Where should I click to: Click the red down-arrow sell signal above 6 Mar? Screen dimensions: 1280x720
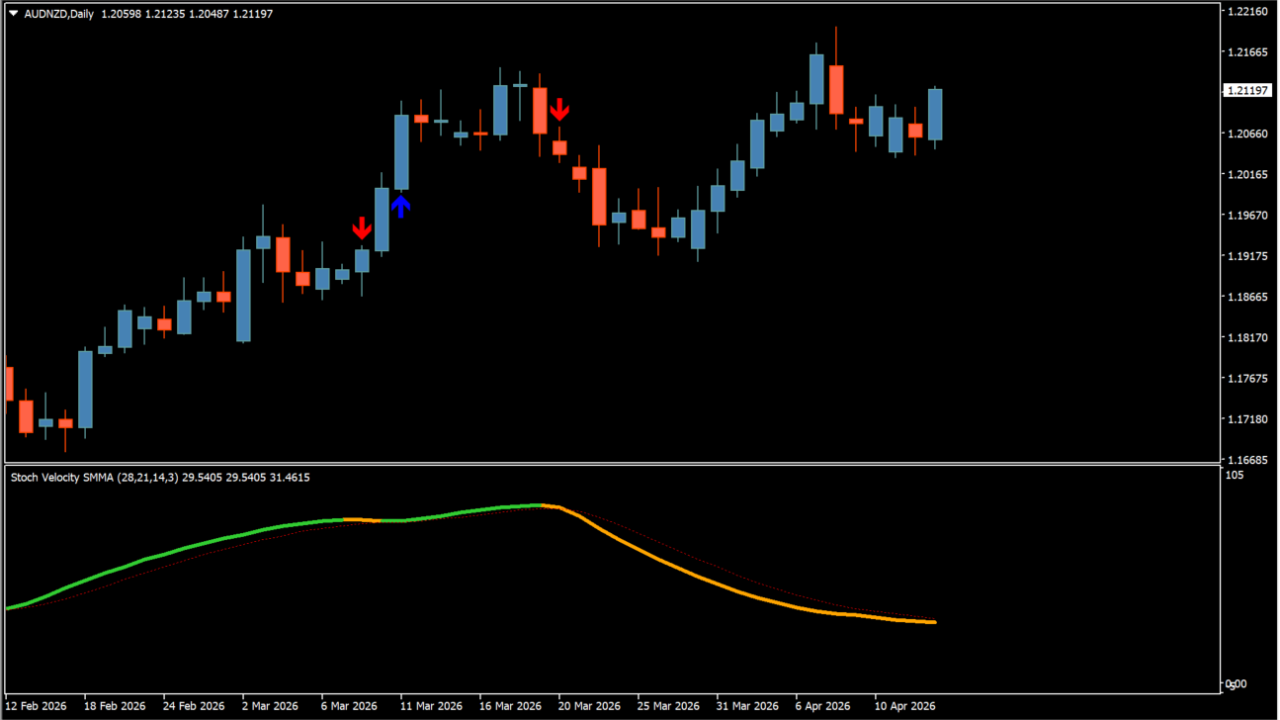pyautogui.click(x=362, y=229)
